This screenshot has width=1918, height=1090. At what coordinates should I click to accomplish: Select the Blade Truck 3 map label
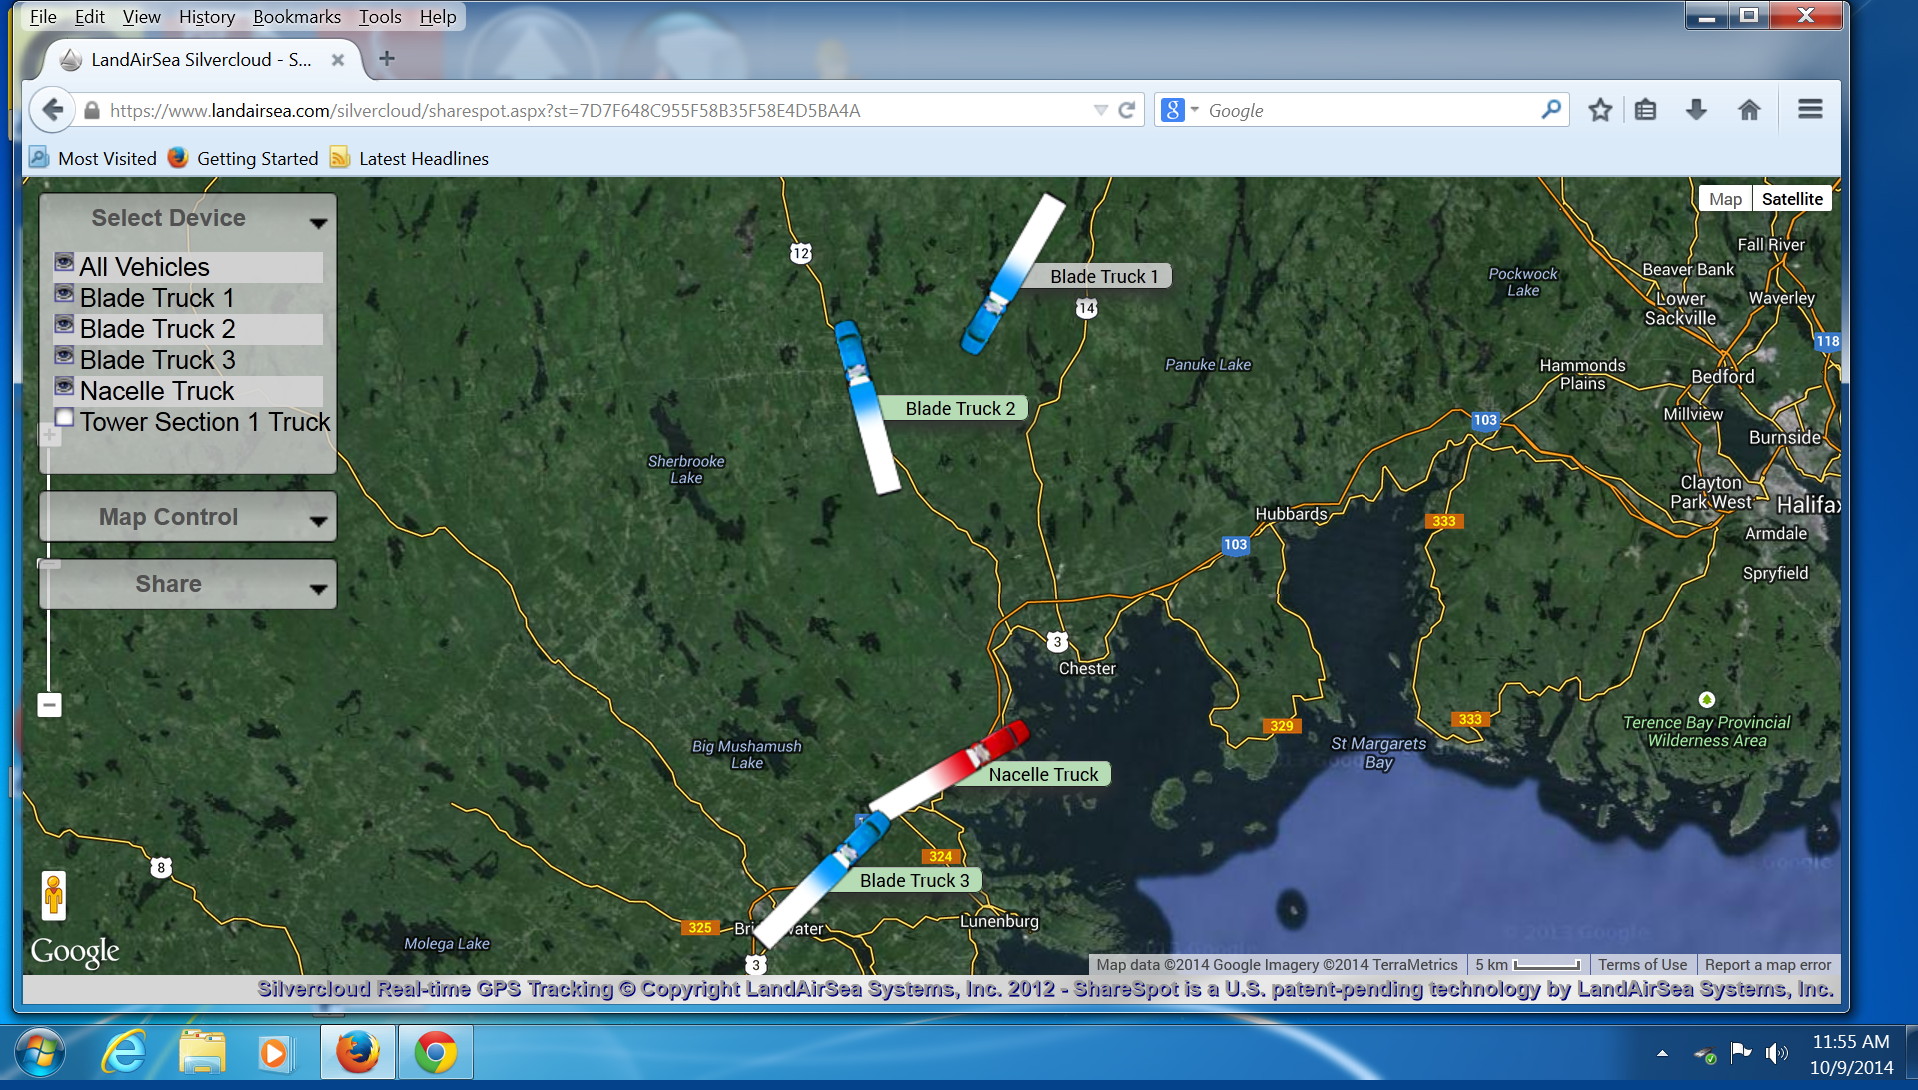(x=914, y=881)
